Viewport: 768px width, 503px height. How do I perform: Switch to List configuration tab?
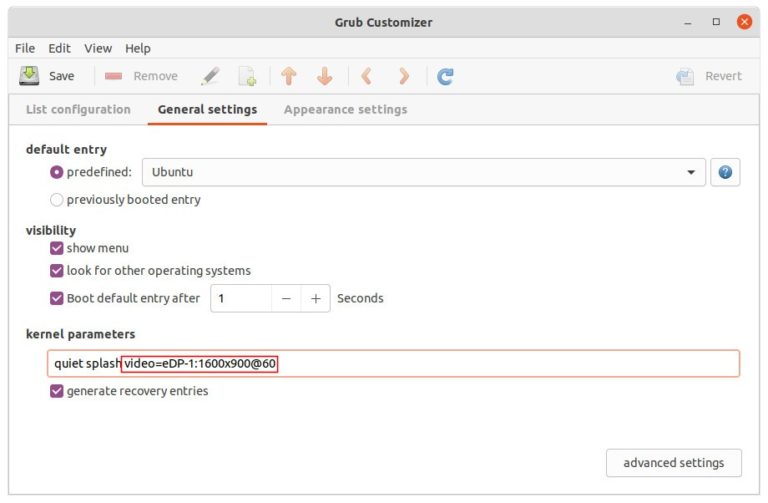tap(78, 109)
